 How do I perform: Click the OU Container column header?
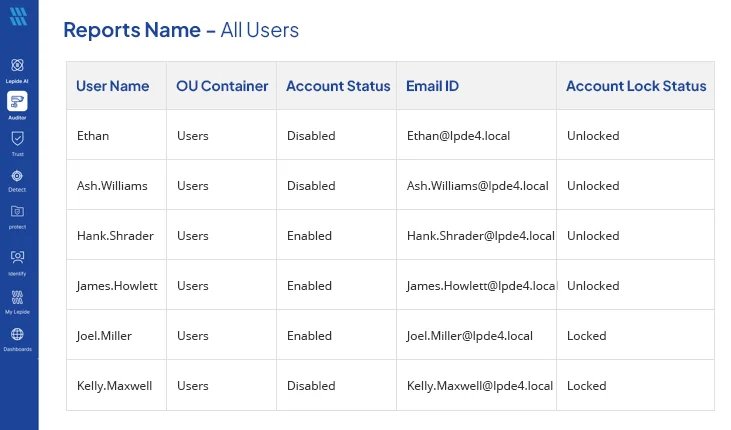(x=222, y=86)
